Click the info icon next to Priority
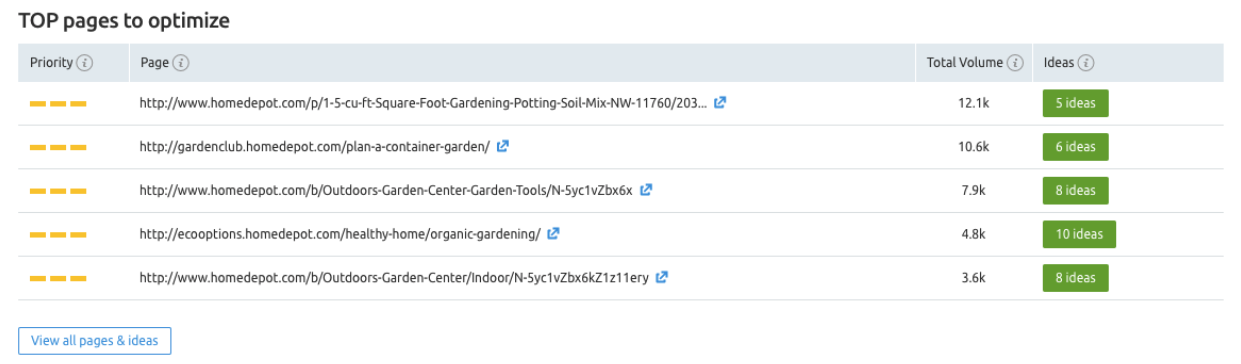Screen dimensions: 1241x364 (x=85, y=63)
